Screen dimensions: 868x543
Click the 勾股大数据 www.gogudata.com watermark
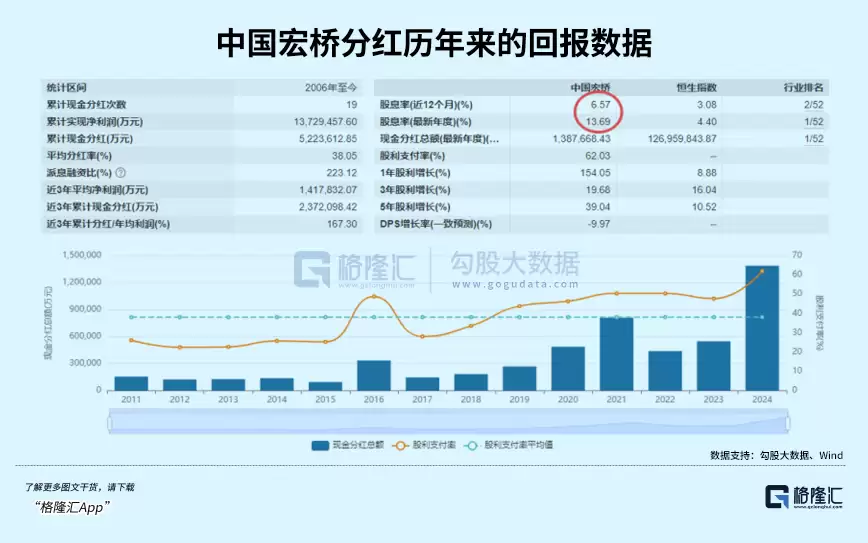[514, 268]
